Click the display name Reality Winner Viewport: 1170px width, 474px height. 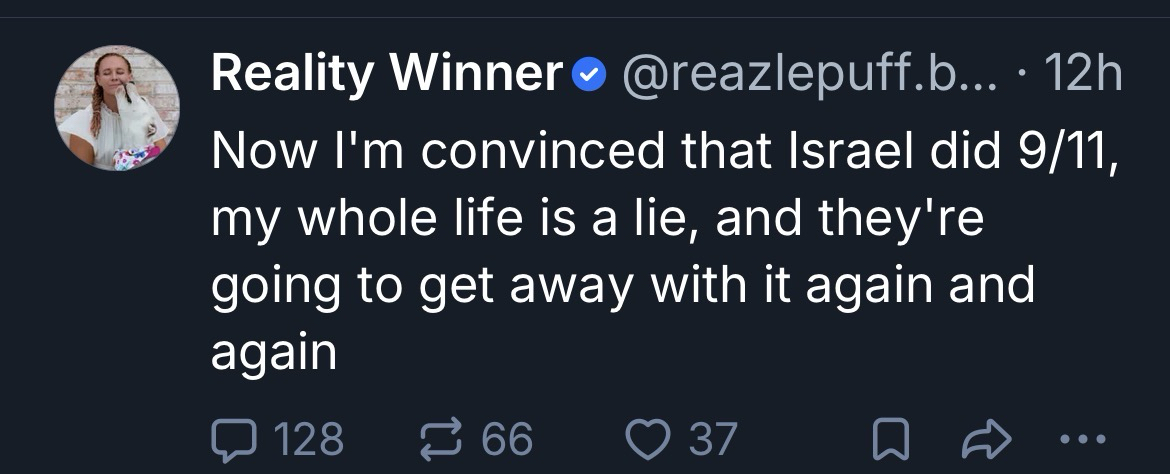pos(388,73)
